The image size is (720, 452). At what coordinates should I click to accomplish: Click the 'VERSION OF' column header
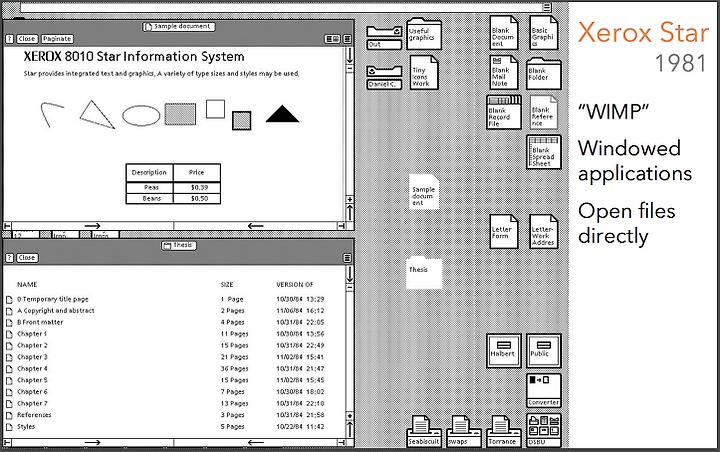point(295,285)
